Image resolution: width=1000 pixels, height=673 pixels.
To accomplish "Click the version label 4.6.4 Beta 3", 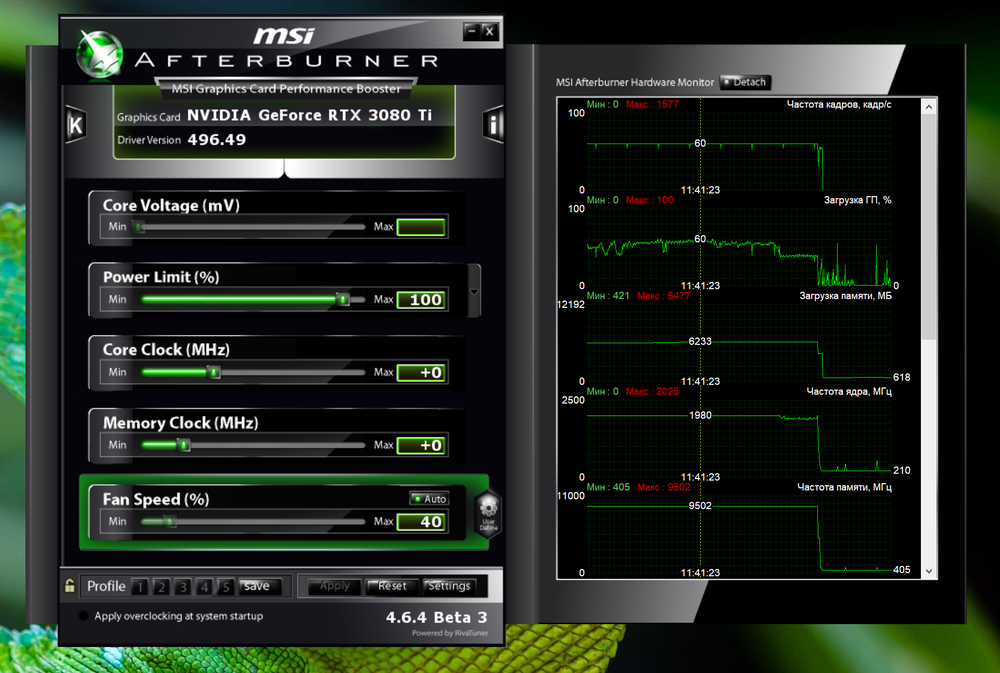I will tap(437, 618).
